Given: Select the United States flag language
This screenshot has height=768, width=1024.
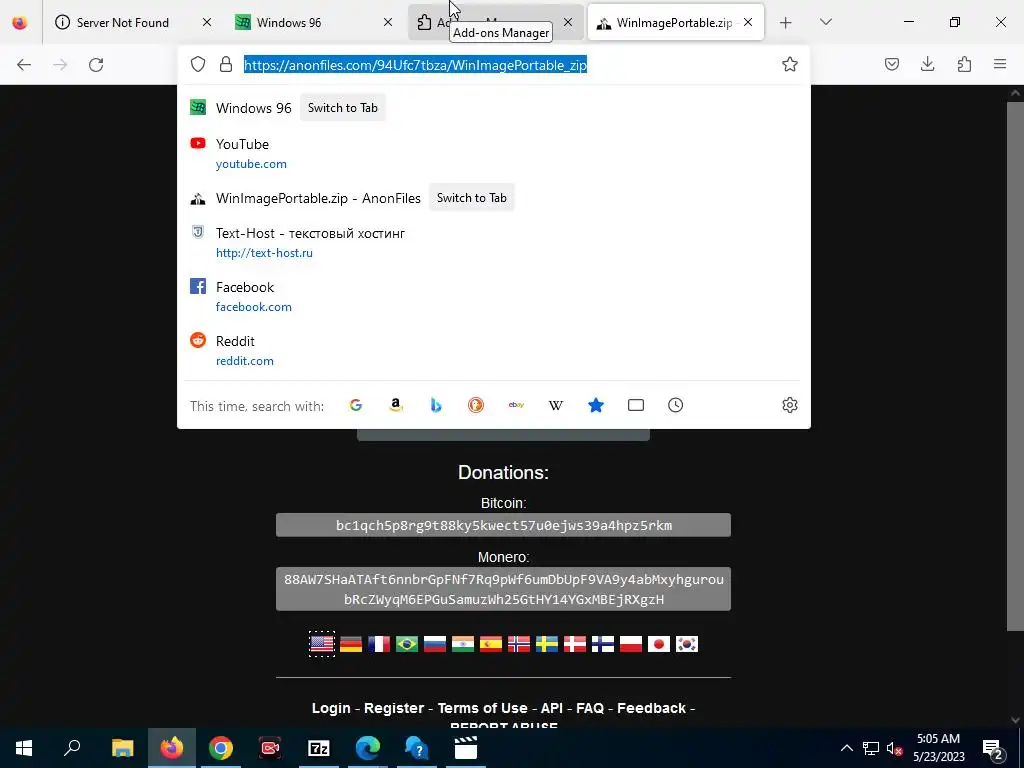Looking at the screenshot, I should [321, 644].
